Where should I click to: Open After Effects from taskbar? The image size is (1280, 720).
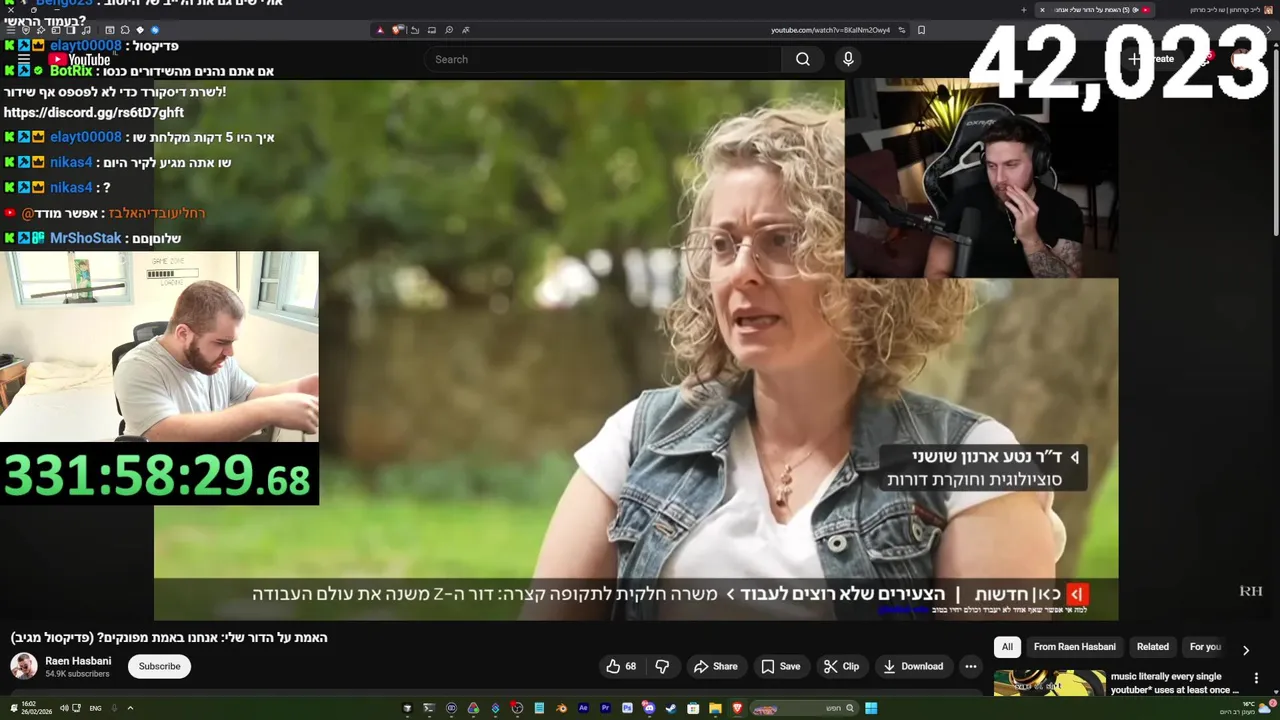583,708
